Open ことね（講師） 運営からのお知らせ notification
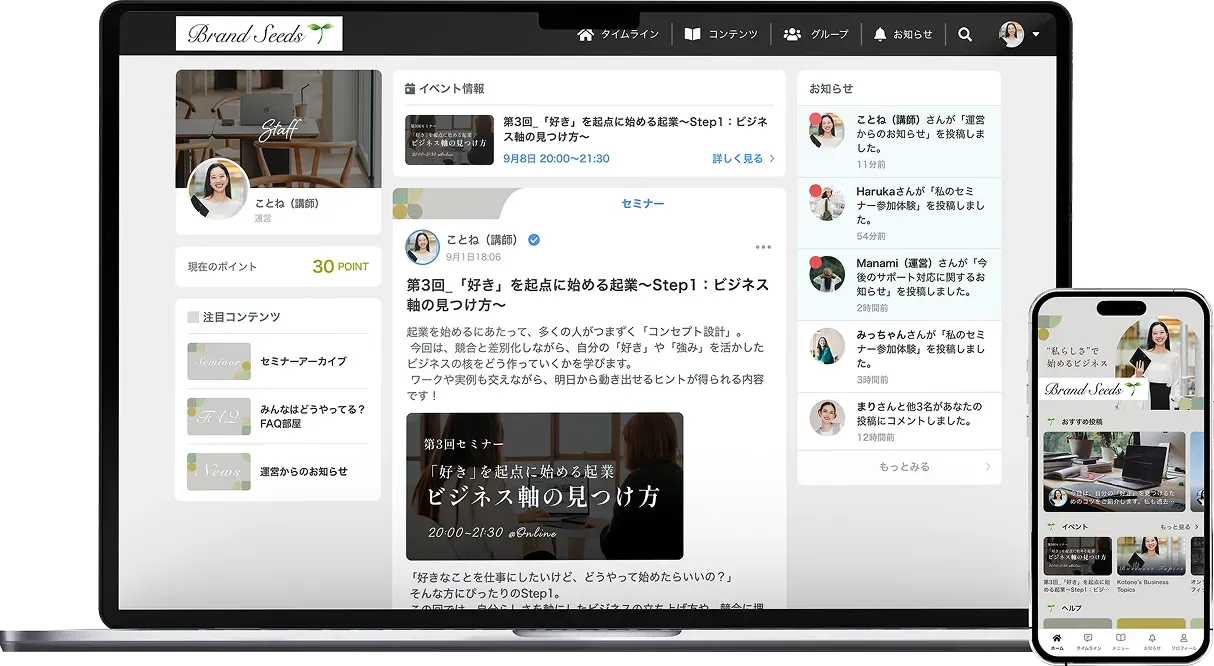This screenshot has height=666, width=1214. point(899,140)
